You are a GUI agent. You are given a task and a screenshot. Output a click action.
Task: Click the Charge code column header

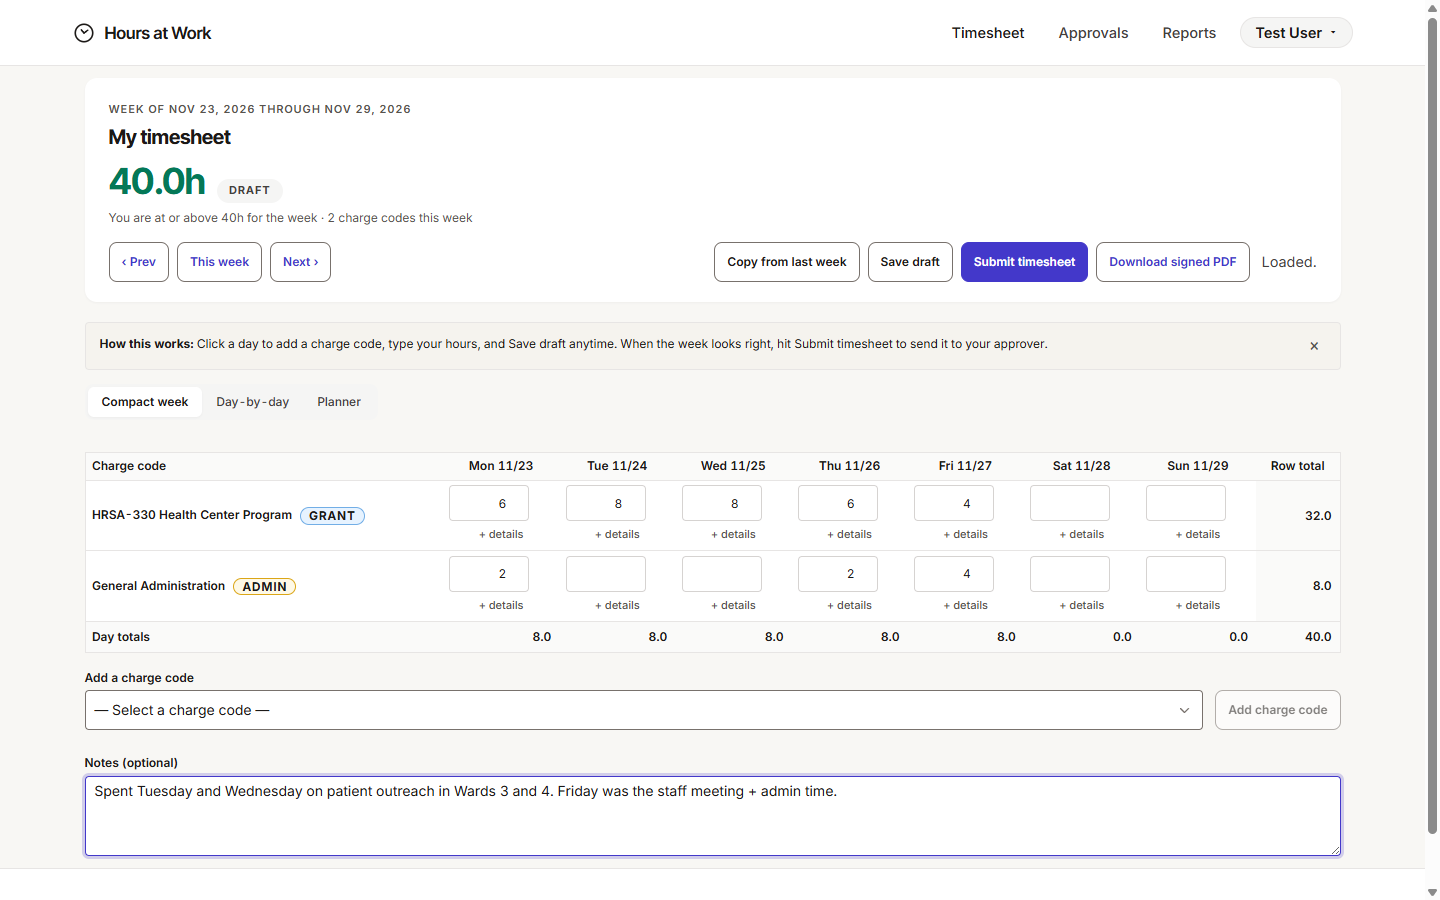[x=129, y=466]
